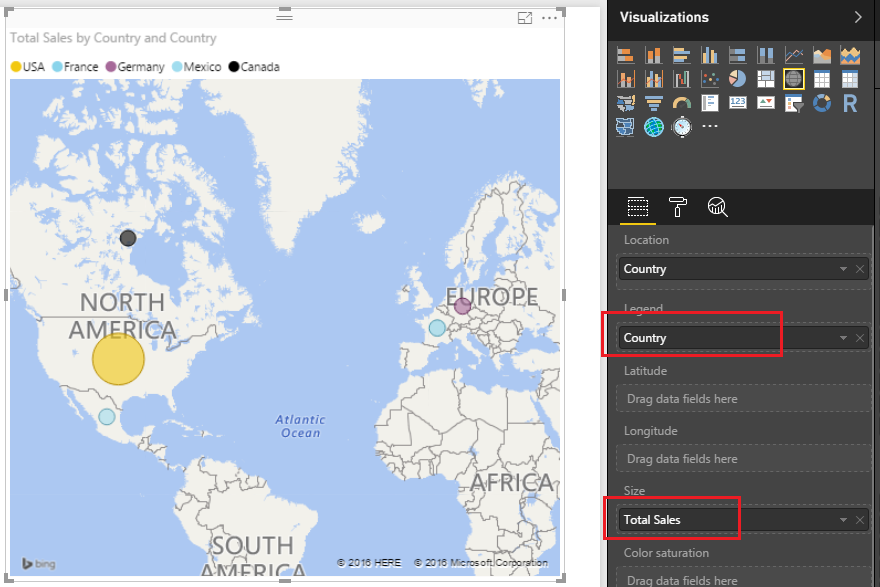Pick the Multi-row card visualization
Screen dimensions: 880x587
coord(709,103)
